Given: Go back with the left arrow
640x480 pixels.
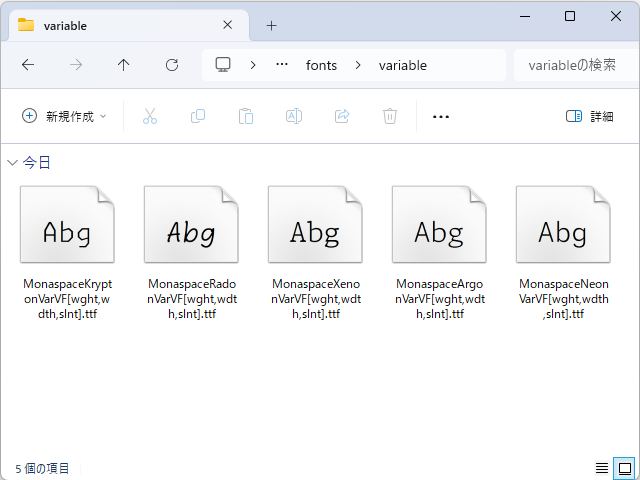Looking at the screenshot, I should tap(28, 65).
